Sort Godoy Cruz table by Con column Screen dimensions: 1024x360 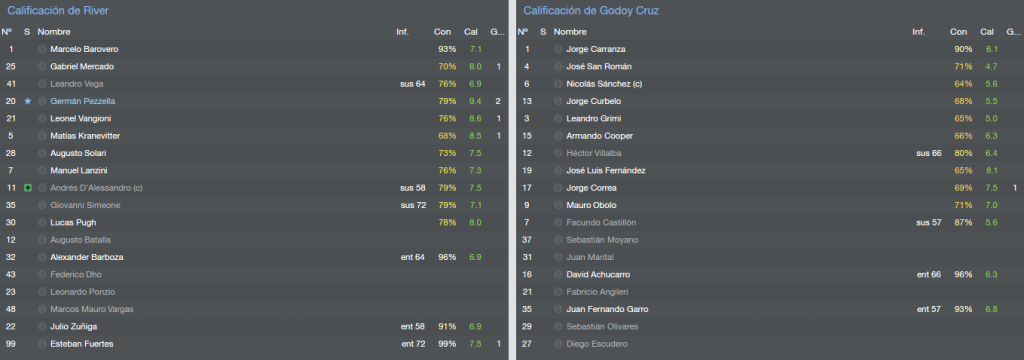pos(959,32)
